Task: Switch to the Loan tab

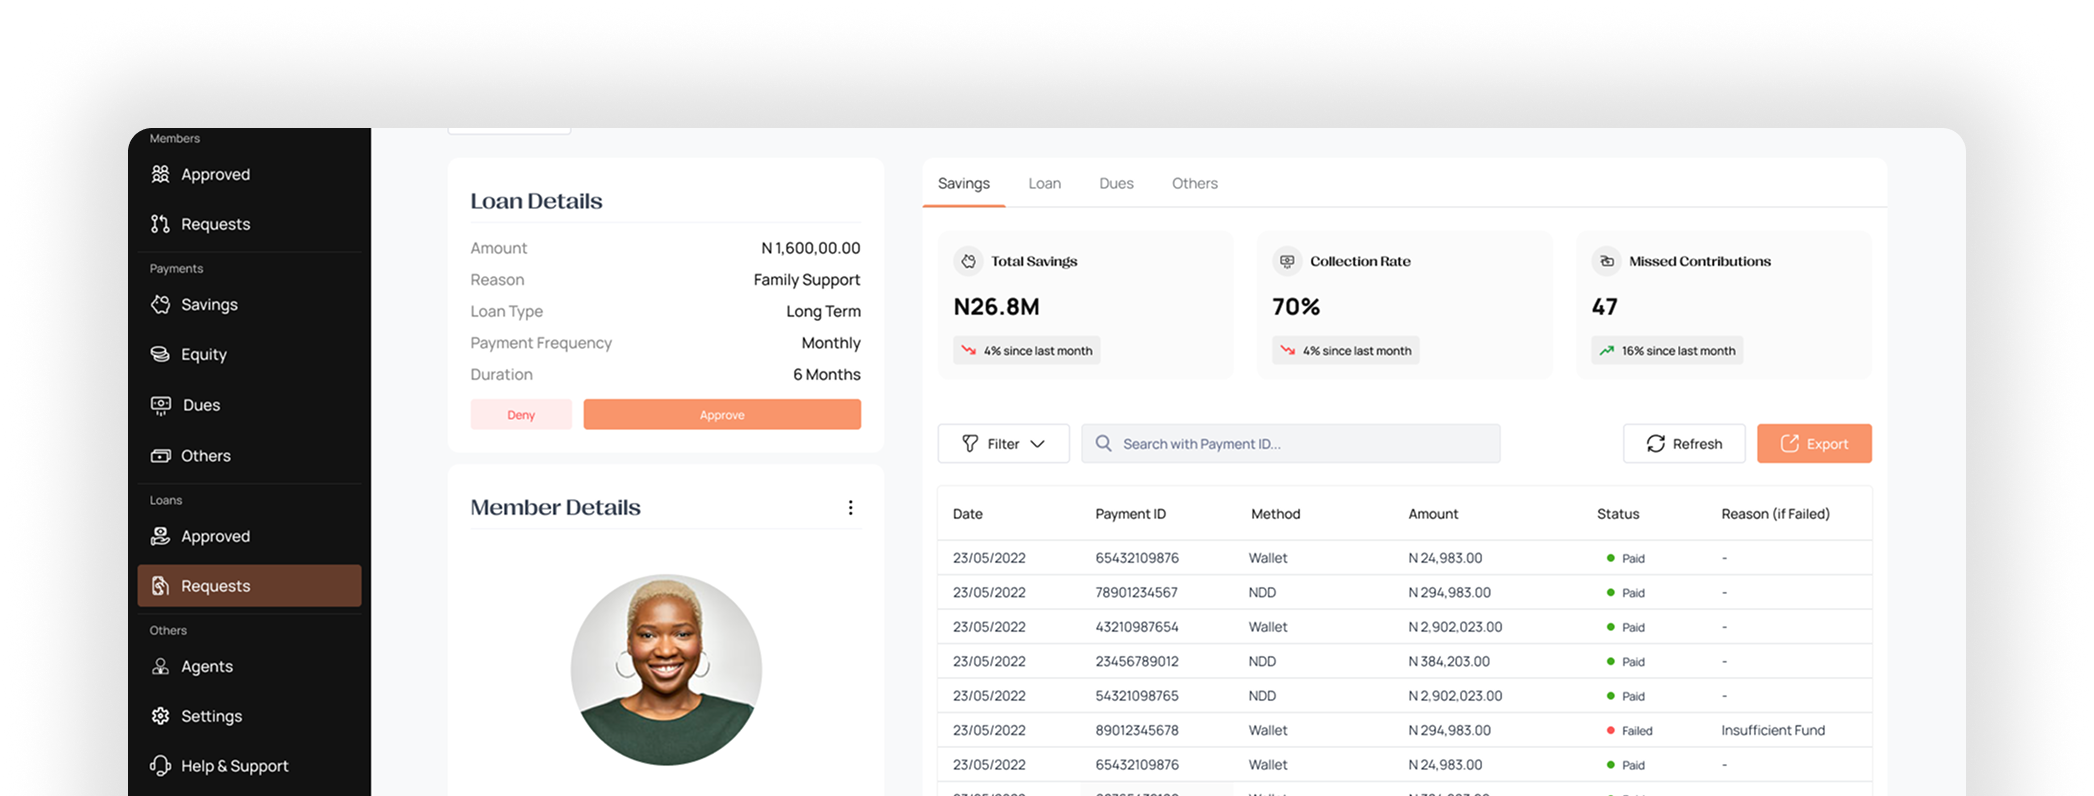Action: click(x=1044, y=184)
